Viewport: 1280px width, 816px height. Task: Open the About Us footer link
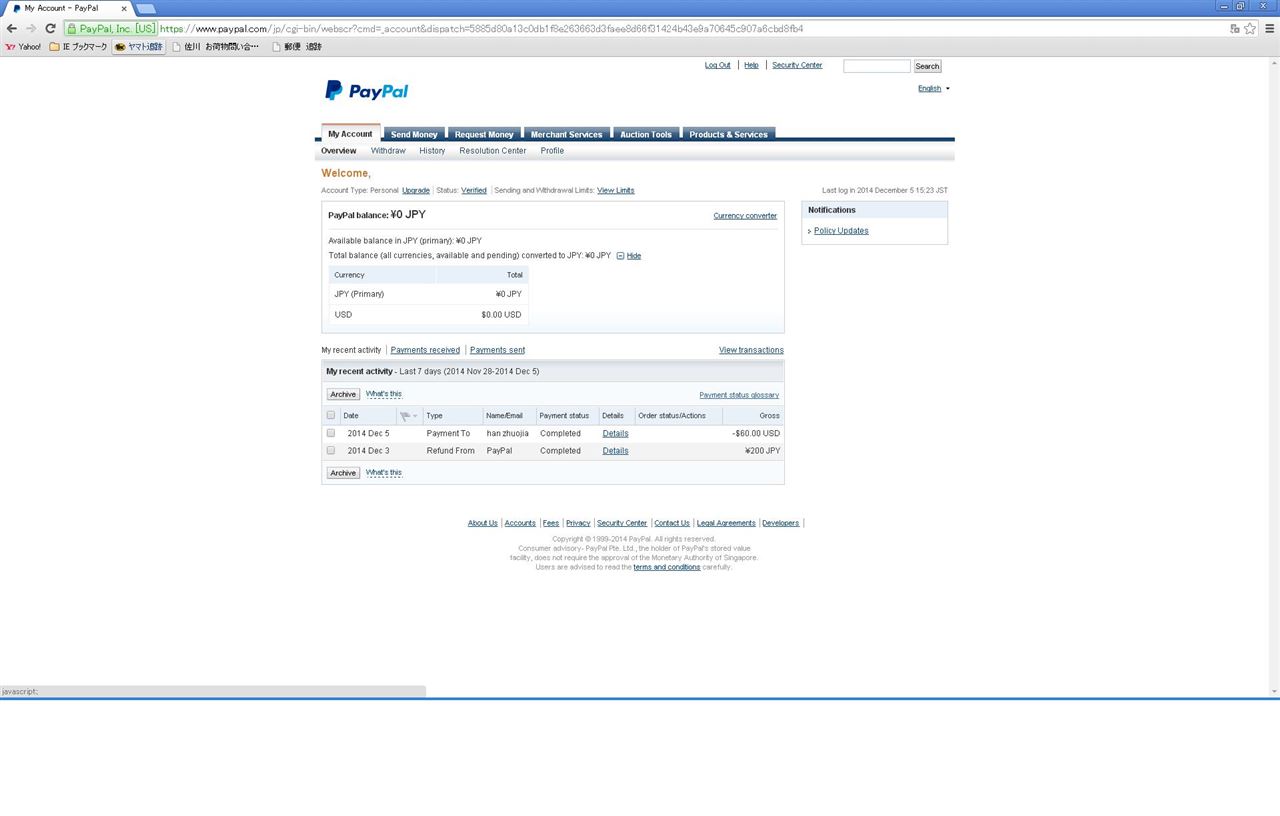click(482, 523)
